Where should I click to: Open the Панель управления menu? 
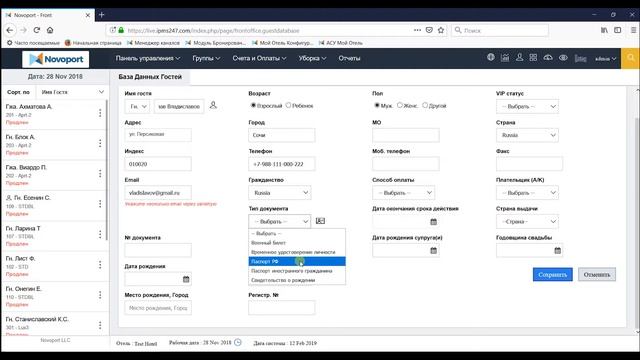click(148, 58)
